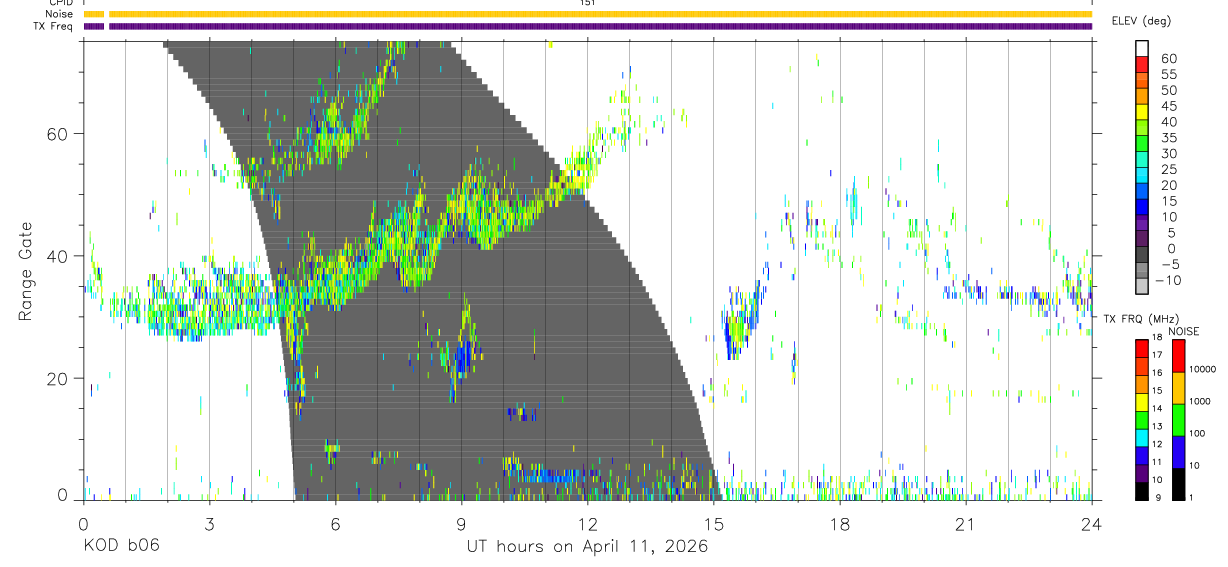The width and height of the screenshot is (1228, 567).
Task: Click the 'Noise' row label at top left
Action: click(x=61, y=15)
